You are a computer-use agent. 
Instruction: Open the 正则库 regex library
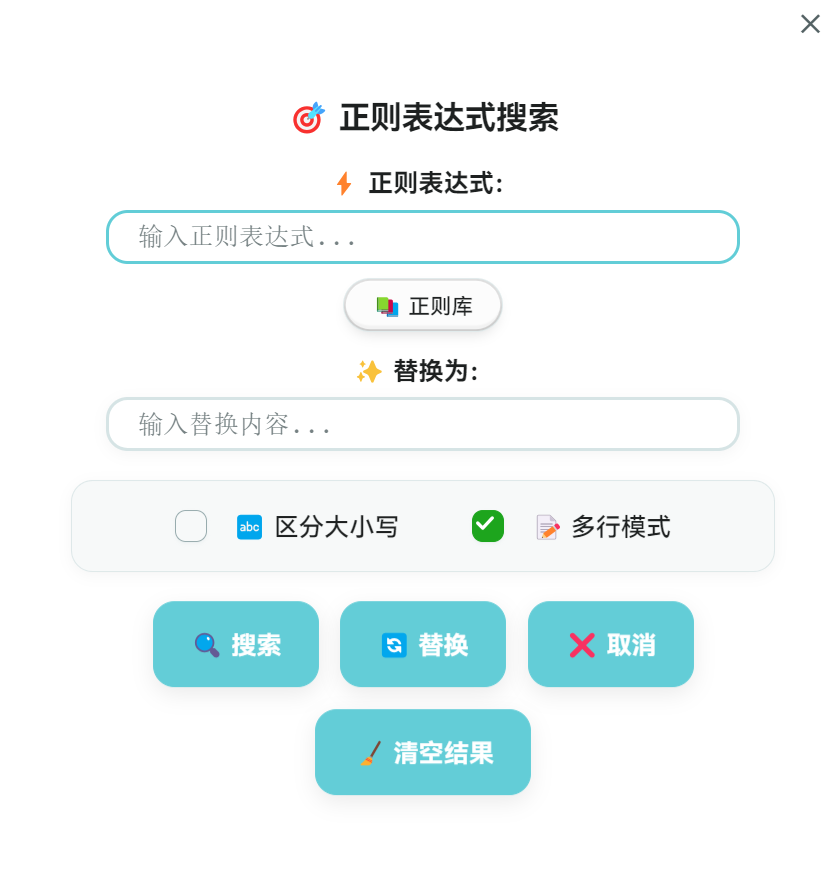pyautogui.click(x=423, y=306)
